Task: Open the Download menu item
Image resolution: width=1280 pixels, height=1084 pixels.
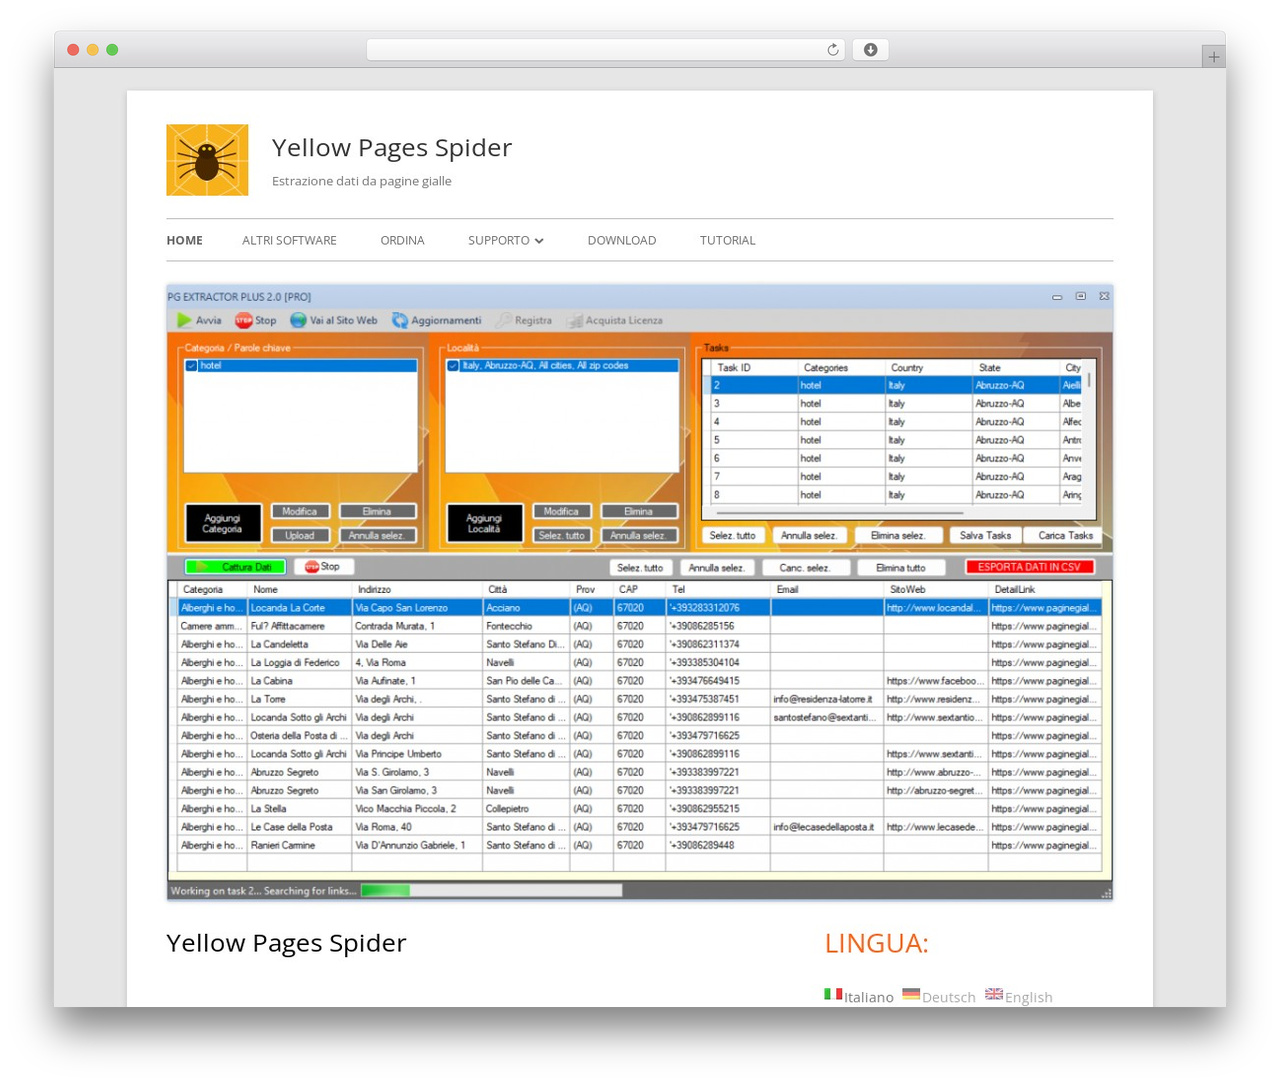Action: [x=622, y=240]
